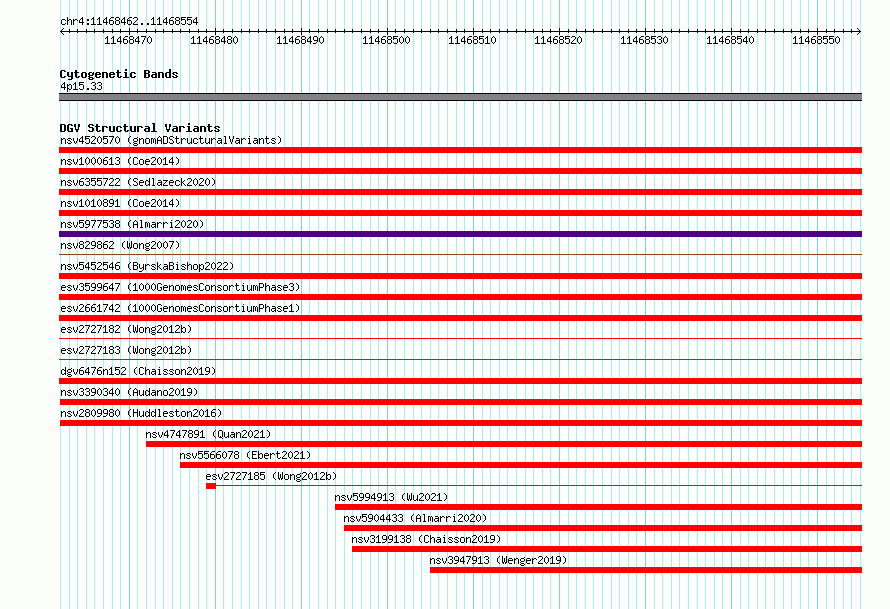Image resolution: width=890 pixels, height=609 pixels.
Task: Click the DGV Structural Variants track title
Action: tap(140, 128)
